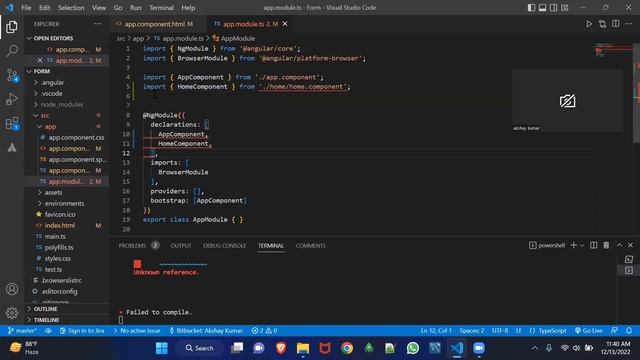Click Sign in to Jira status item

point(82,331)
